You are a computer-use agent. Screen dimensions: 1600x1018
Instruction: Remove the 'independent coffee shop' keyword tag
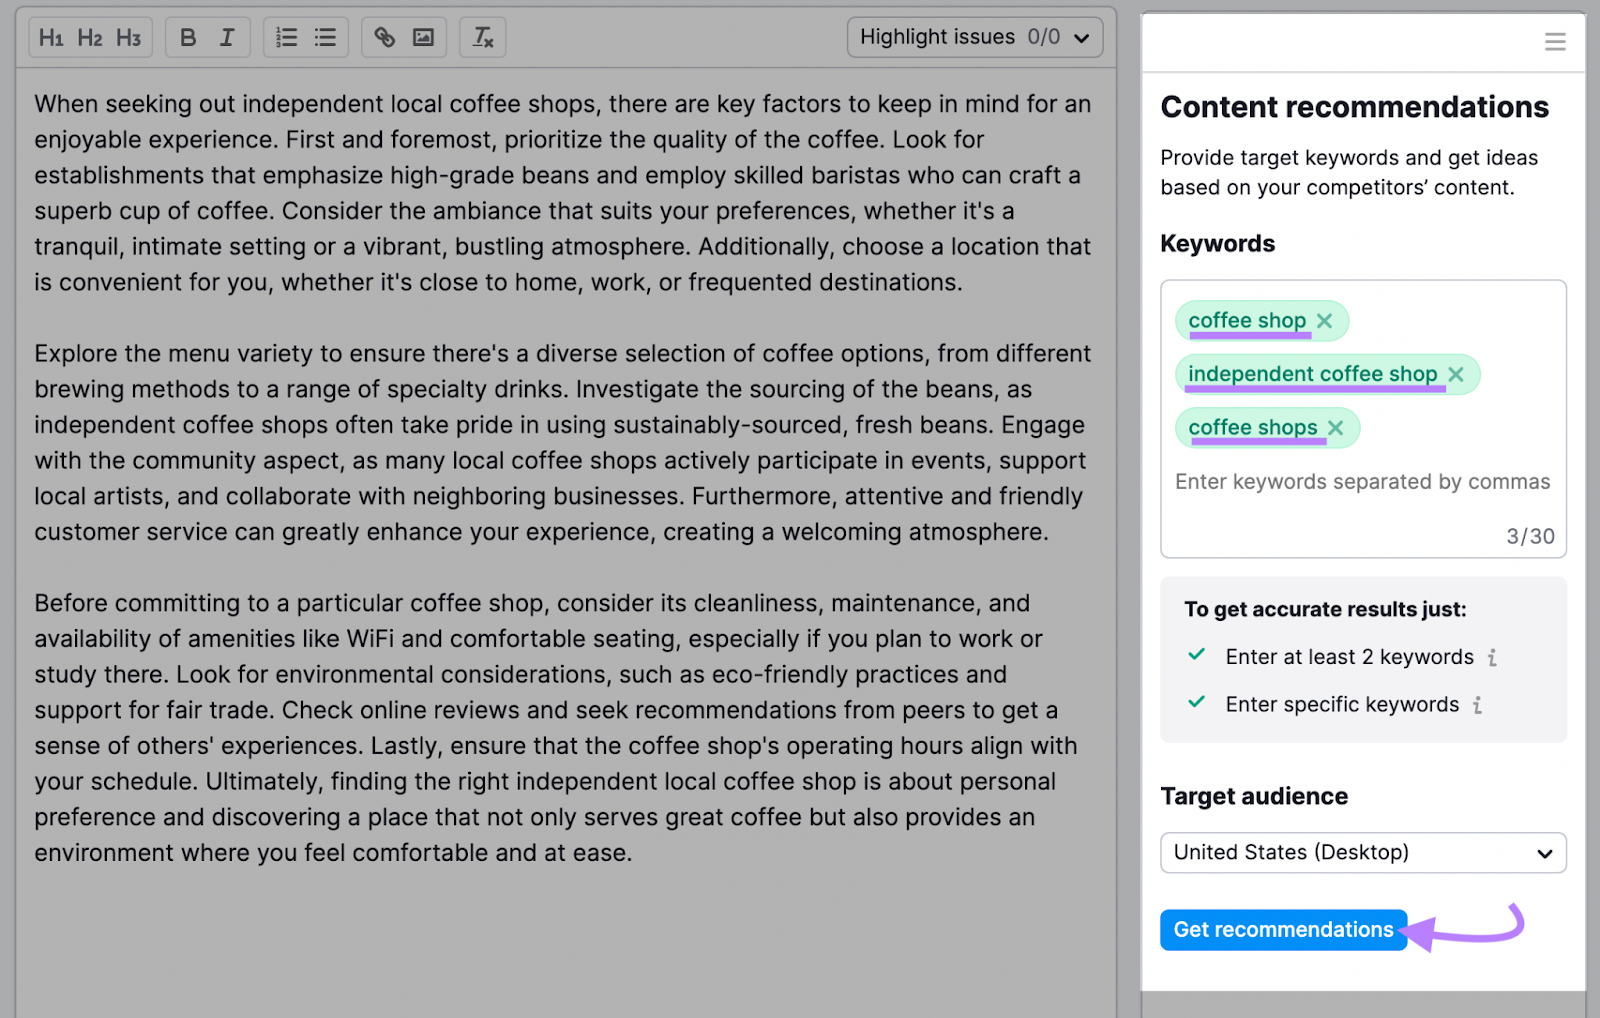pos(1456,374)
